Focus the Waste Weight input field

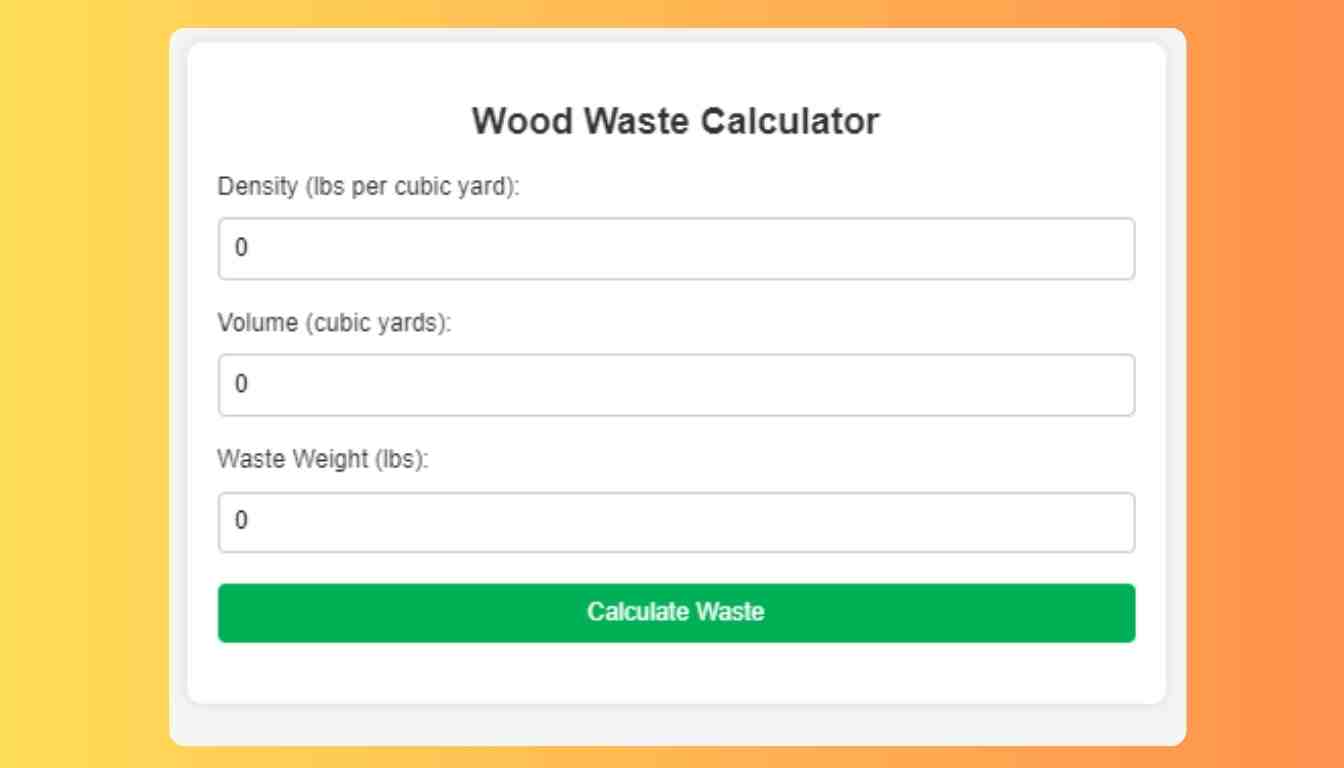coord(675,521)
